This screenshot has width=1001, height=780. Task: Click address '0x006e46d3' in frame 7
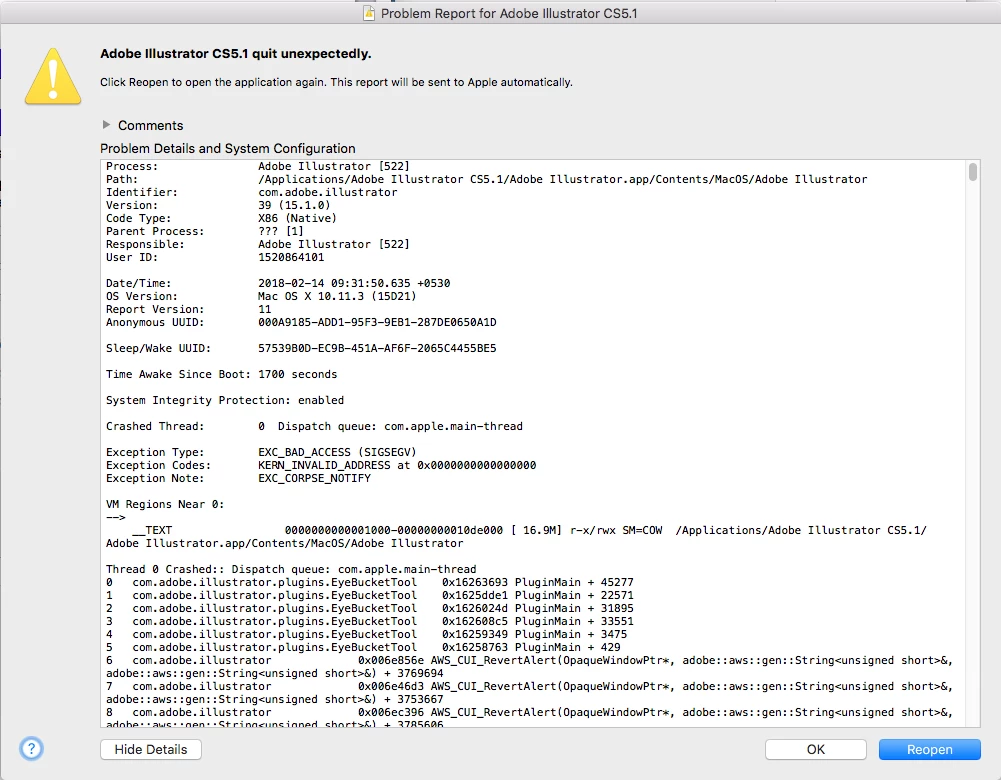tap(391, 686)
